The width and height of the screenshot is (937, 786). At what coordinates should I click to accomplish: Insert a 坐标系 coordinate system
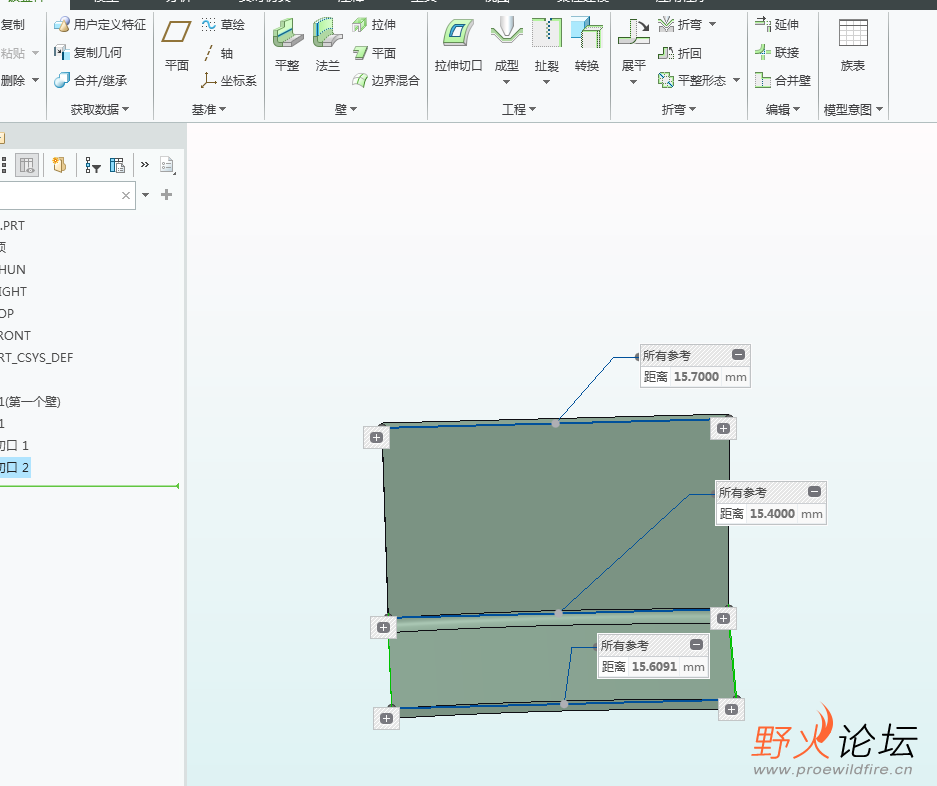pos(229,80)
